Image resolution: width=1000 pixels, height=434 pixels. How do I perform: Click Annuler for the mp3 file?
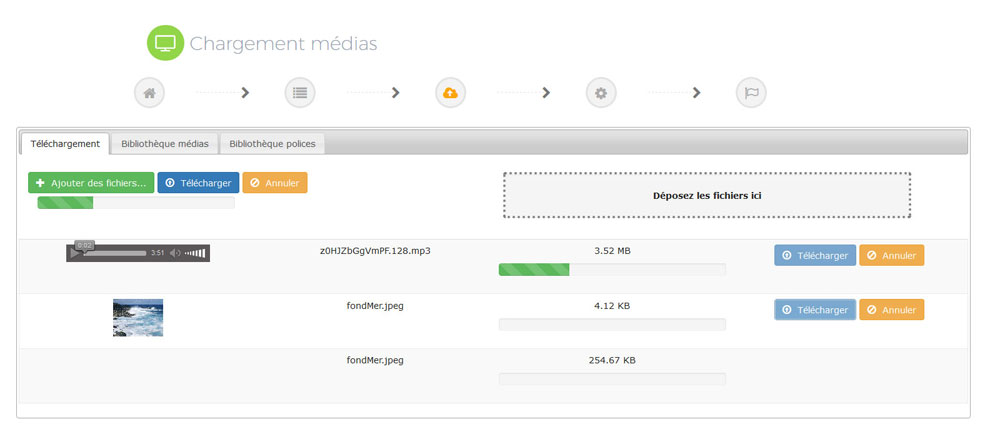[892, 255]
